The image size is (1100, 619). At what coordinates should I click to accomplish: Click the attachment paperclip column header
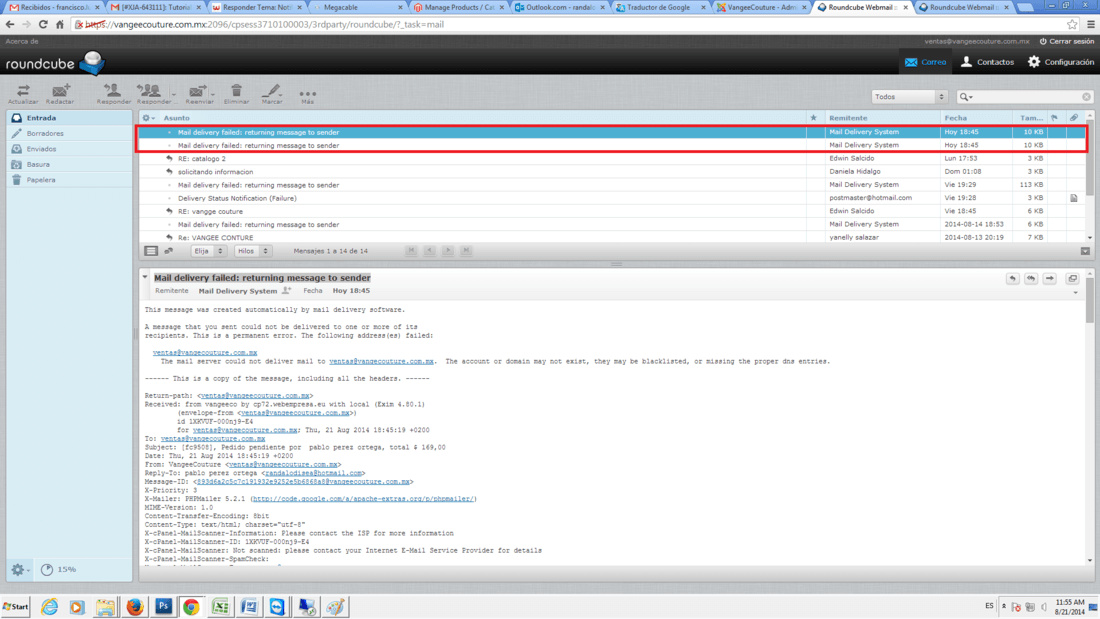pyautogui.click(x=1074, y=118)
